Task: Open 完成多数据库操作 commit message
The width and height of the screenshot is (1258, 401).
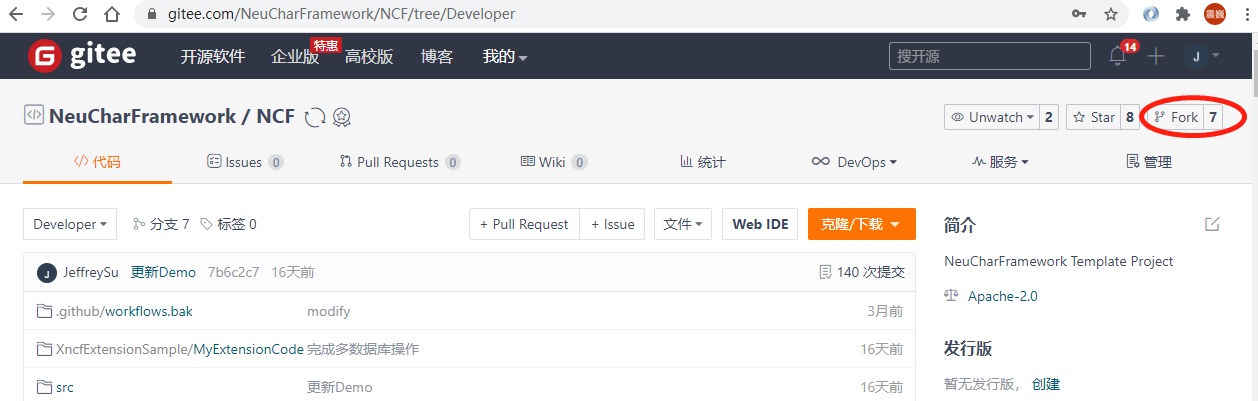Action: (x=363, y=349)
